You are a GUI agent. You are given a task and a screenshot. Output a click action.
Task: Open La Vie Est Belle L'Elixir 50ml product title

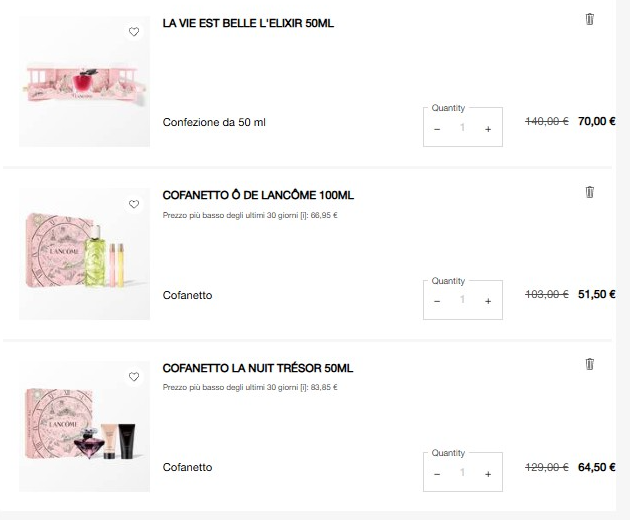248,23
